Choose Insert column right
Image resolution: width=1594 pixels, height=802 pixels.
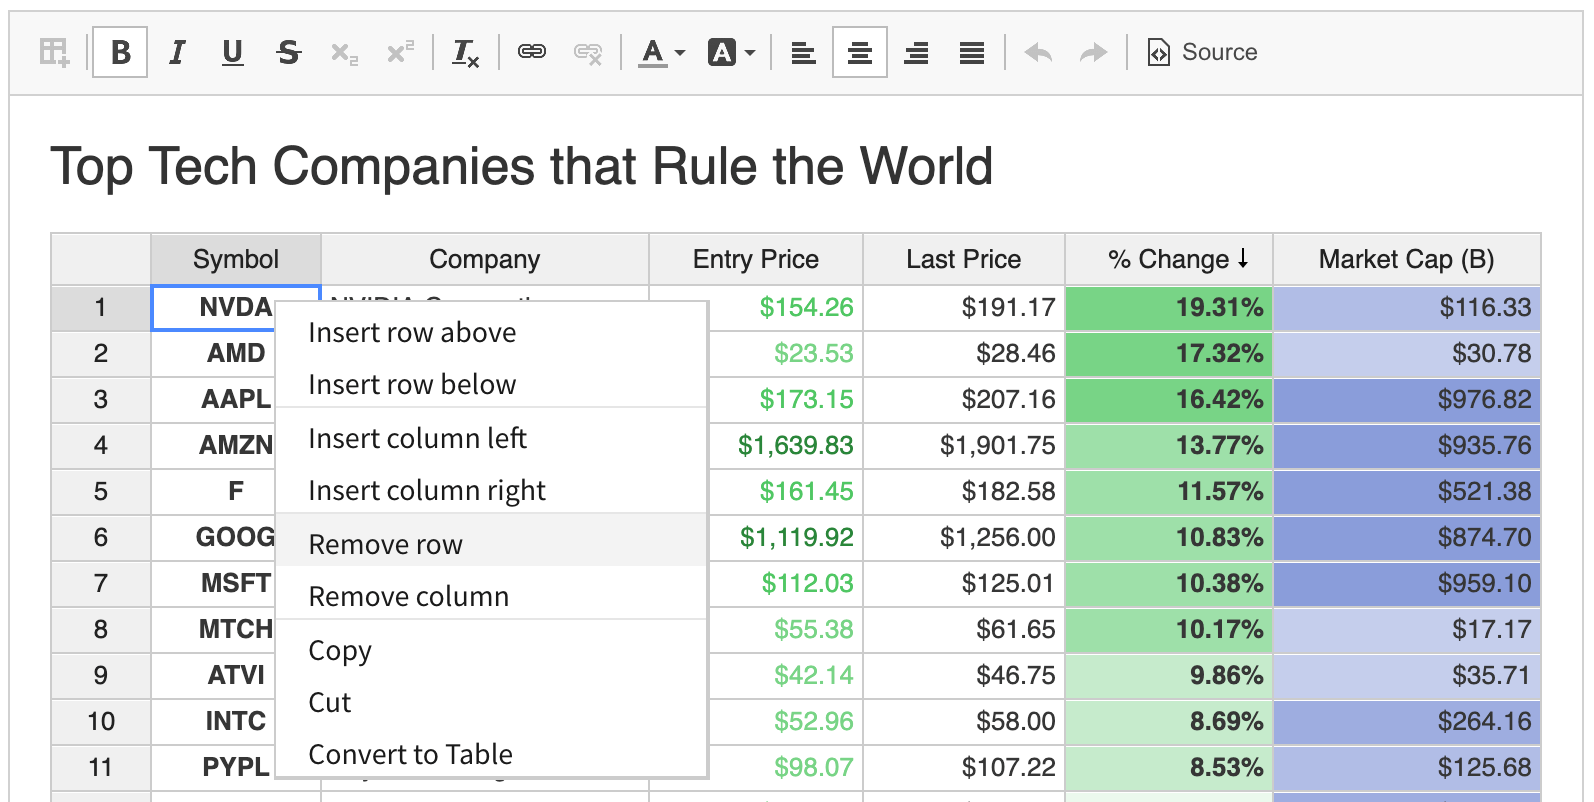click(x=491, y=490)
